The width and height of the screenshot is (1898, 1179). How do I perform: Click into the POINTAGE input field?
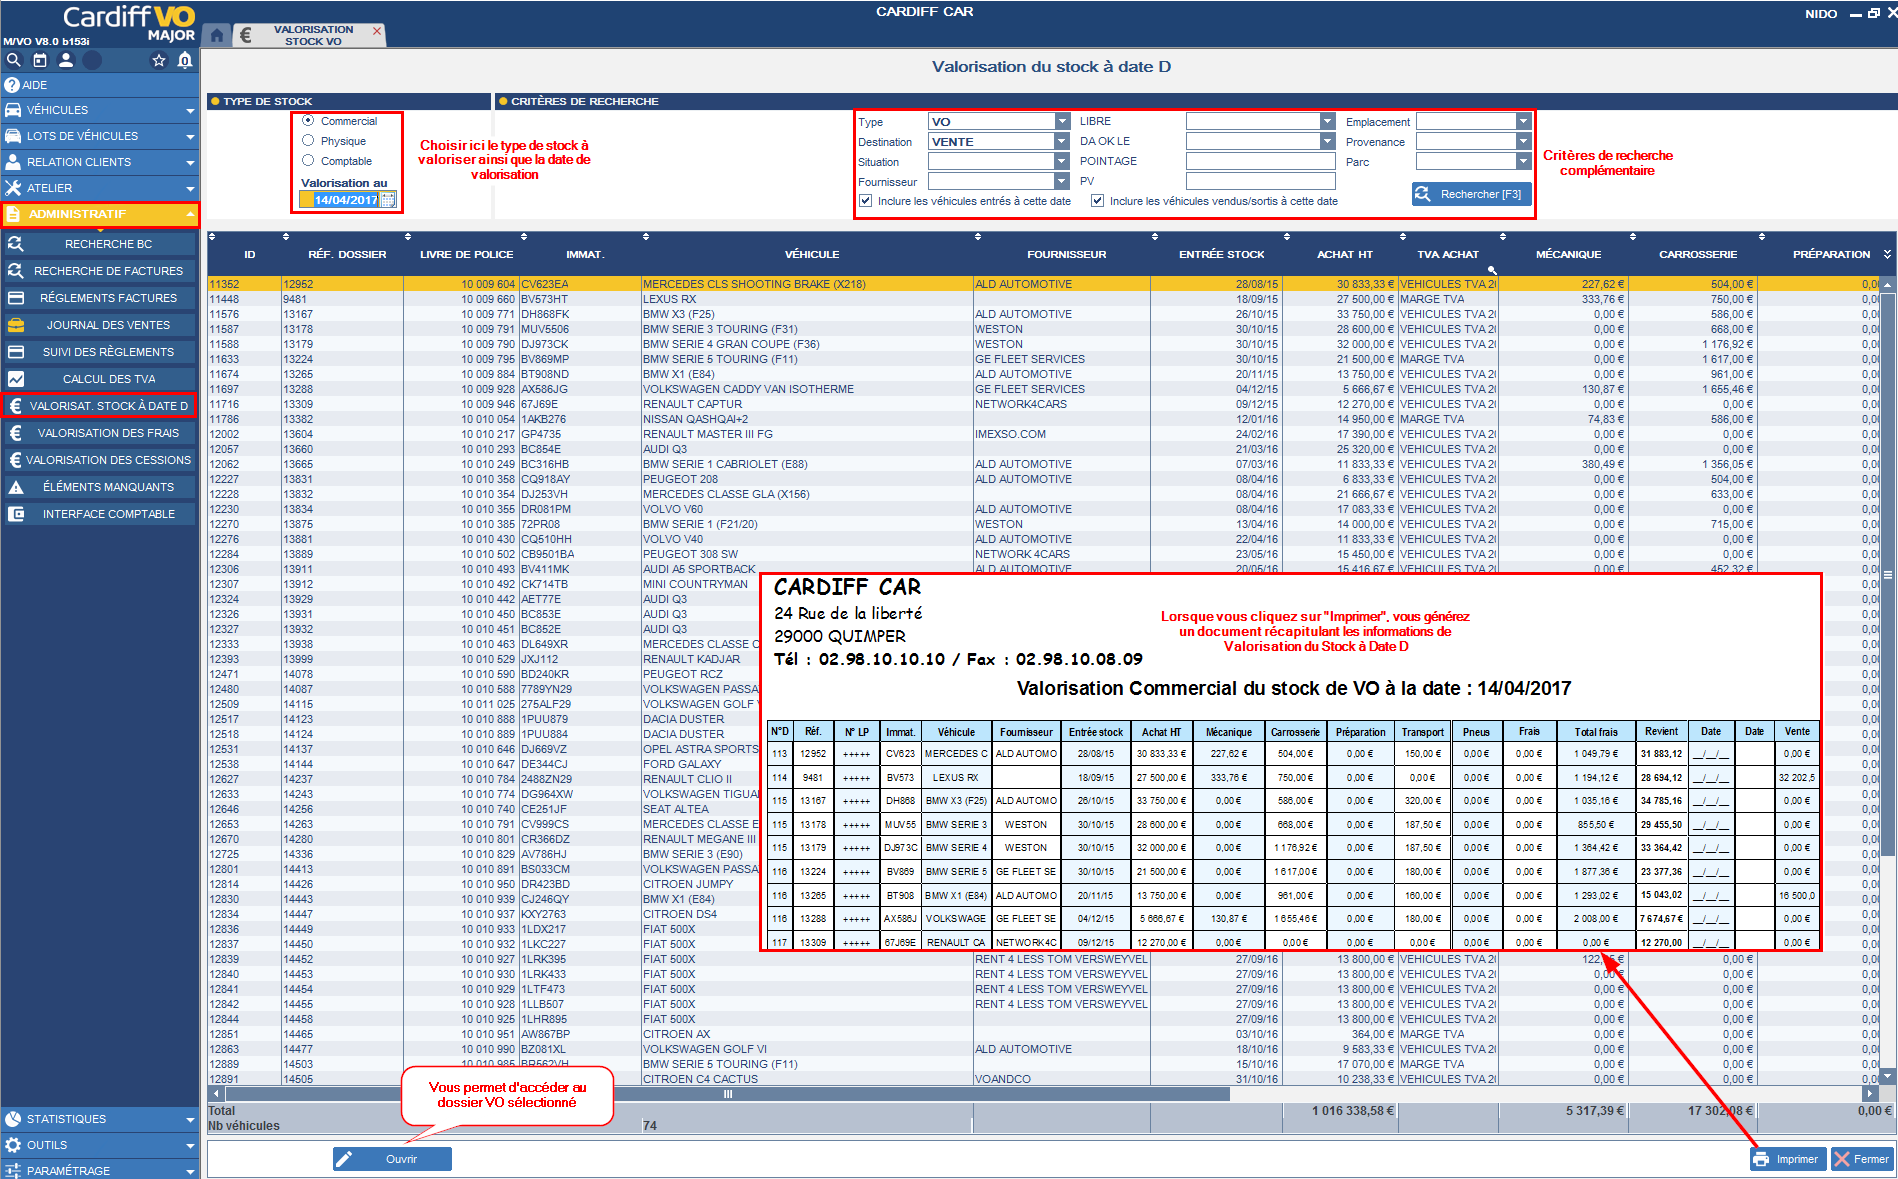click(x=1261, y=161)
